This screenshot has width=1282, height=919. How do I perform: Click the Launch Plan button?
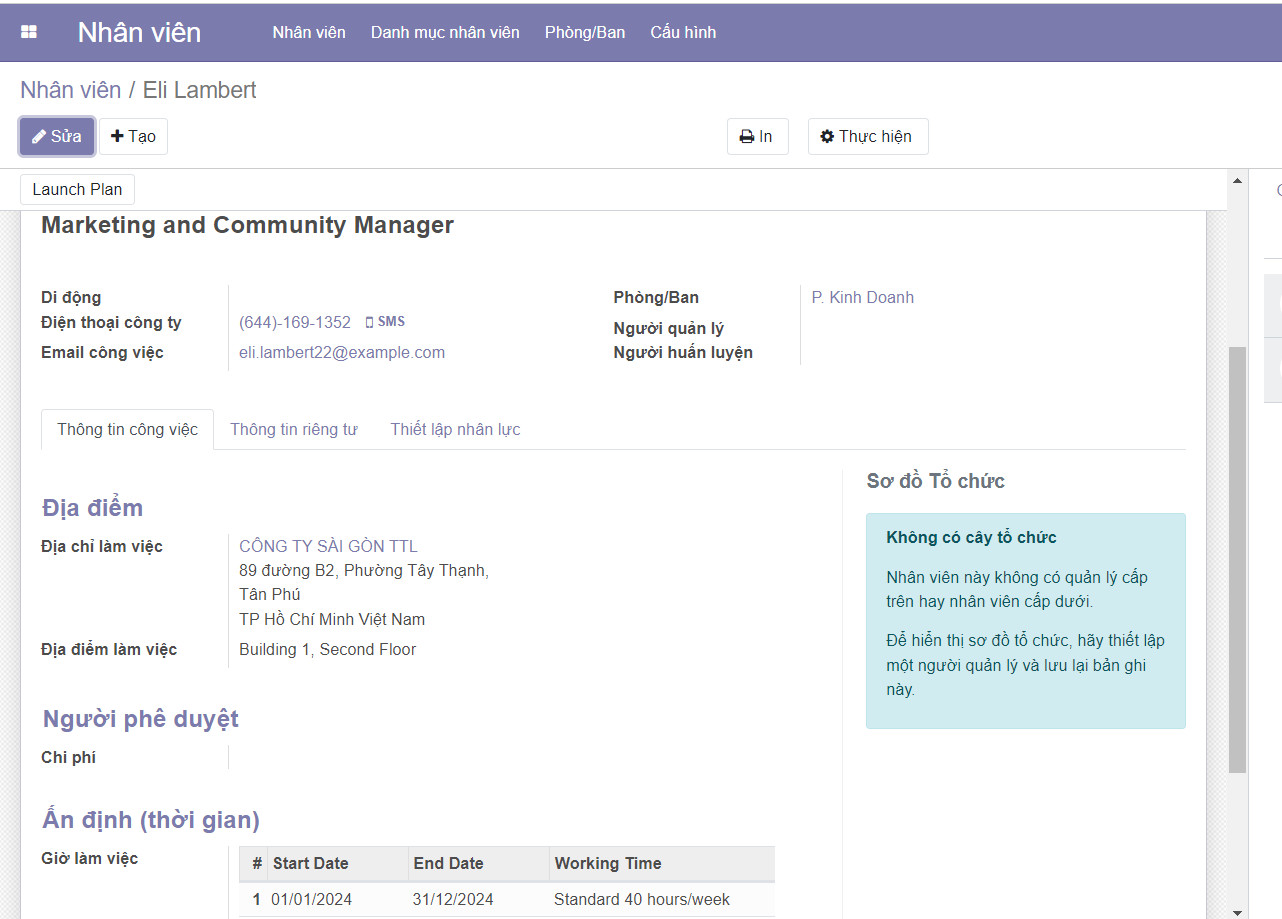pyautogui.click(x=77, y=189)
